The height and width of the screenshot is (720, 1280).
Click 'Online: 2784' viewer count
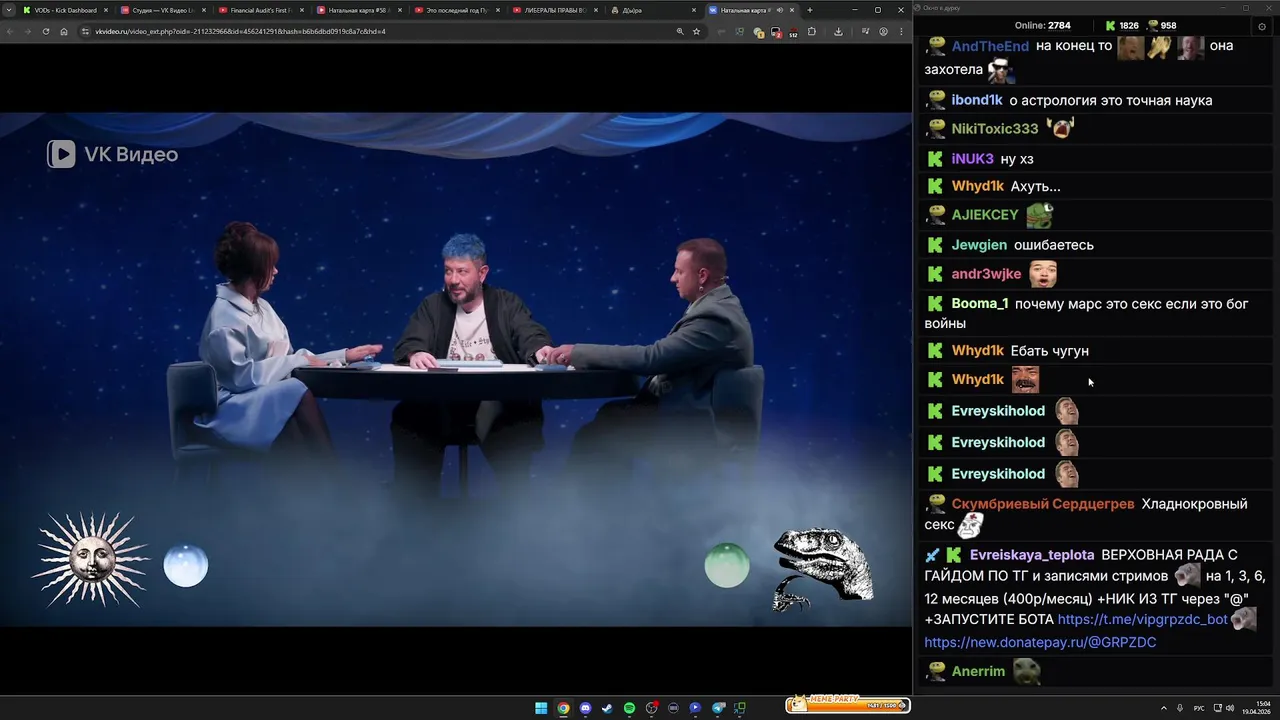click(1042, 26)
